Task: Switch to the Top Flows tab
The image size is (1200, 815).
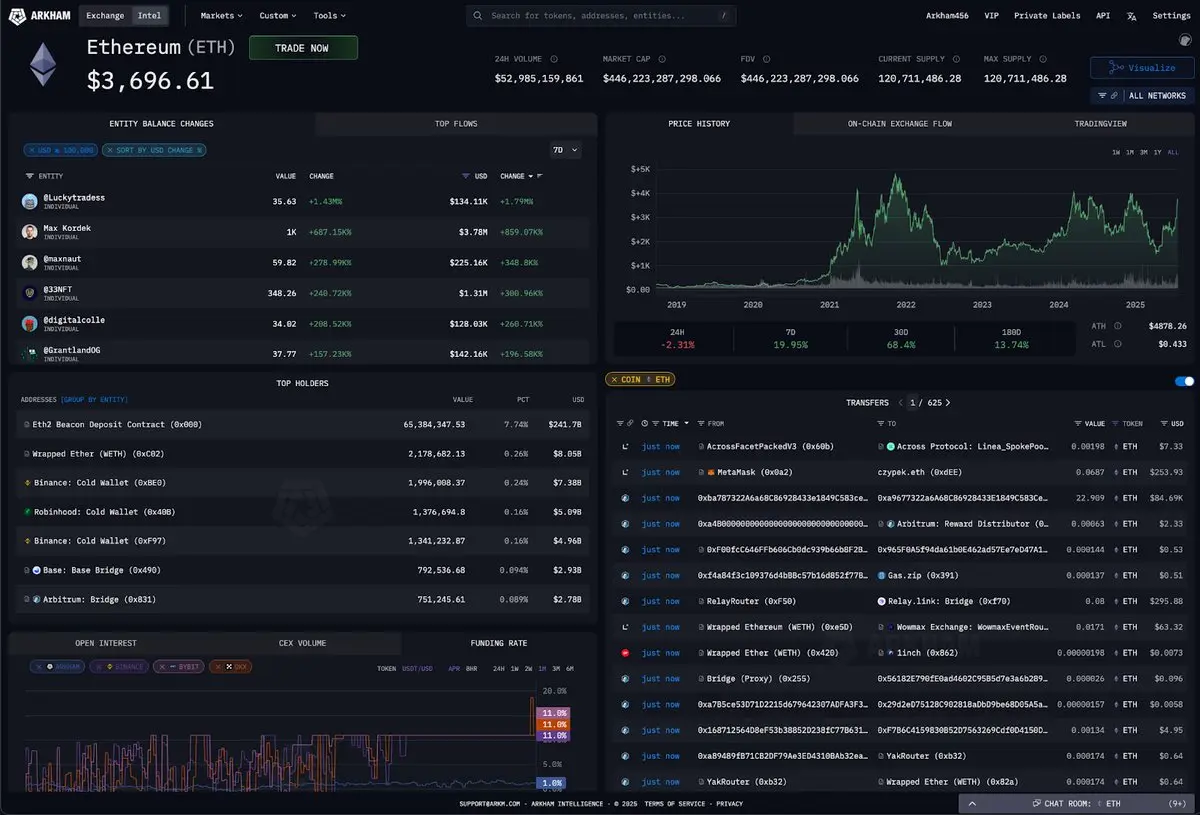Action: tap(456, 124)
